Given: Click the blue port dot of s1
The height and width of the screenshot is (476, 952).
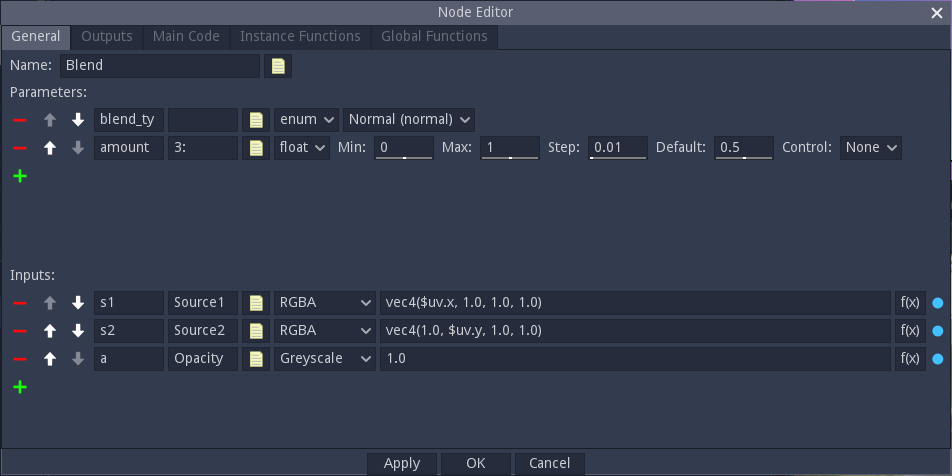Looking at the screenshot, I should point(938,303).
